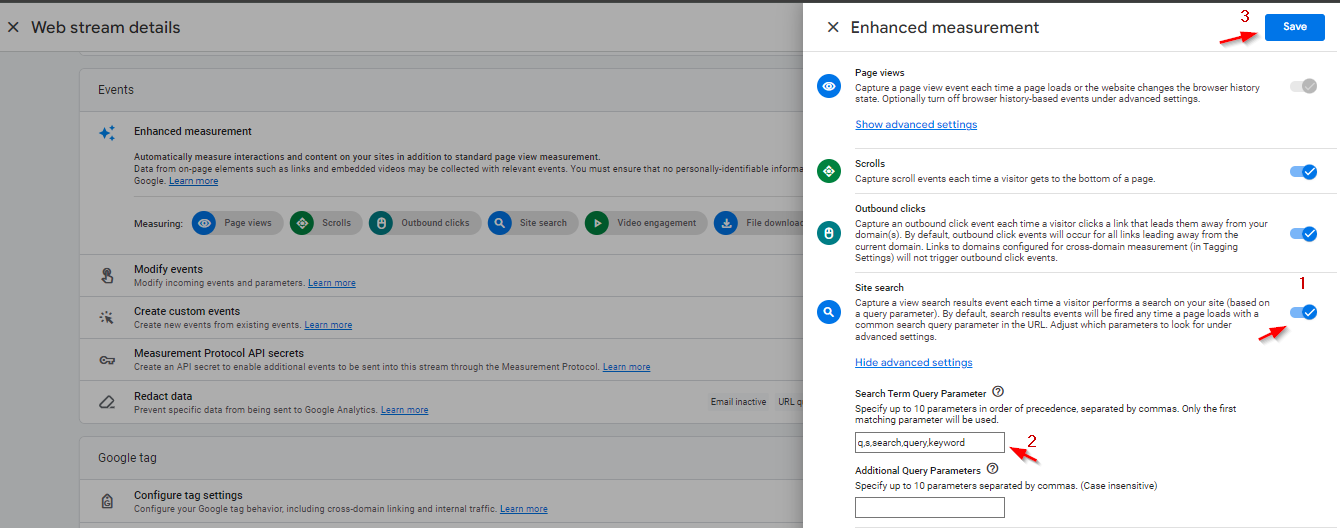The height and width of the screenshot is (528, 1340).
Task: Click the Additional Query Parameters input field
Action: click(x=929, y=507)
